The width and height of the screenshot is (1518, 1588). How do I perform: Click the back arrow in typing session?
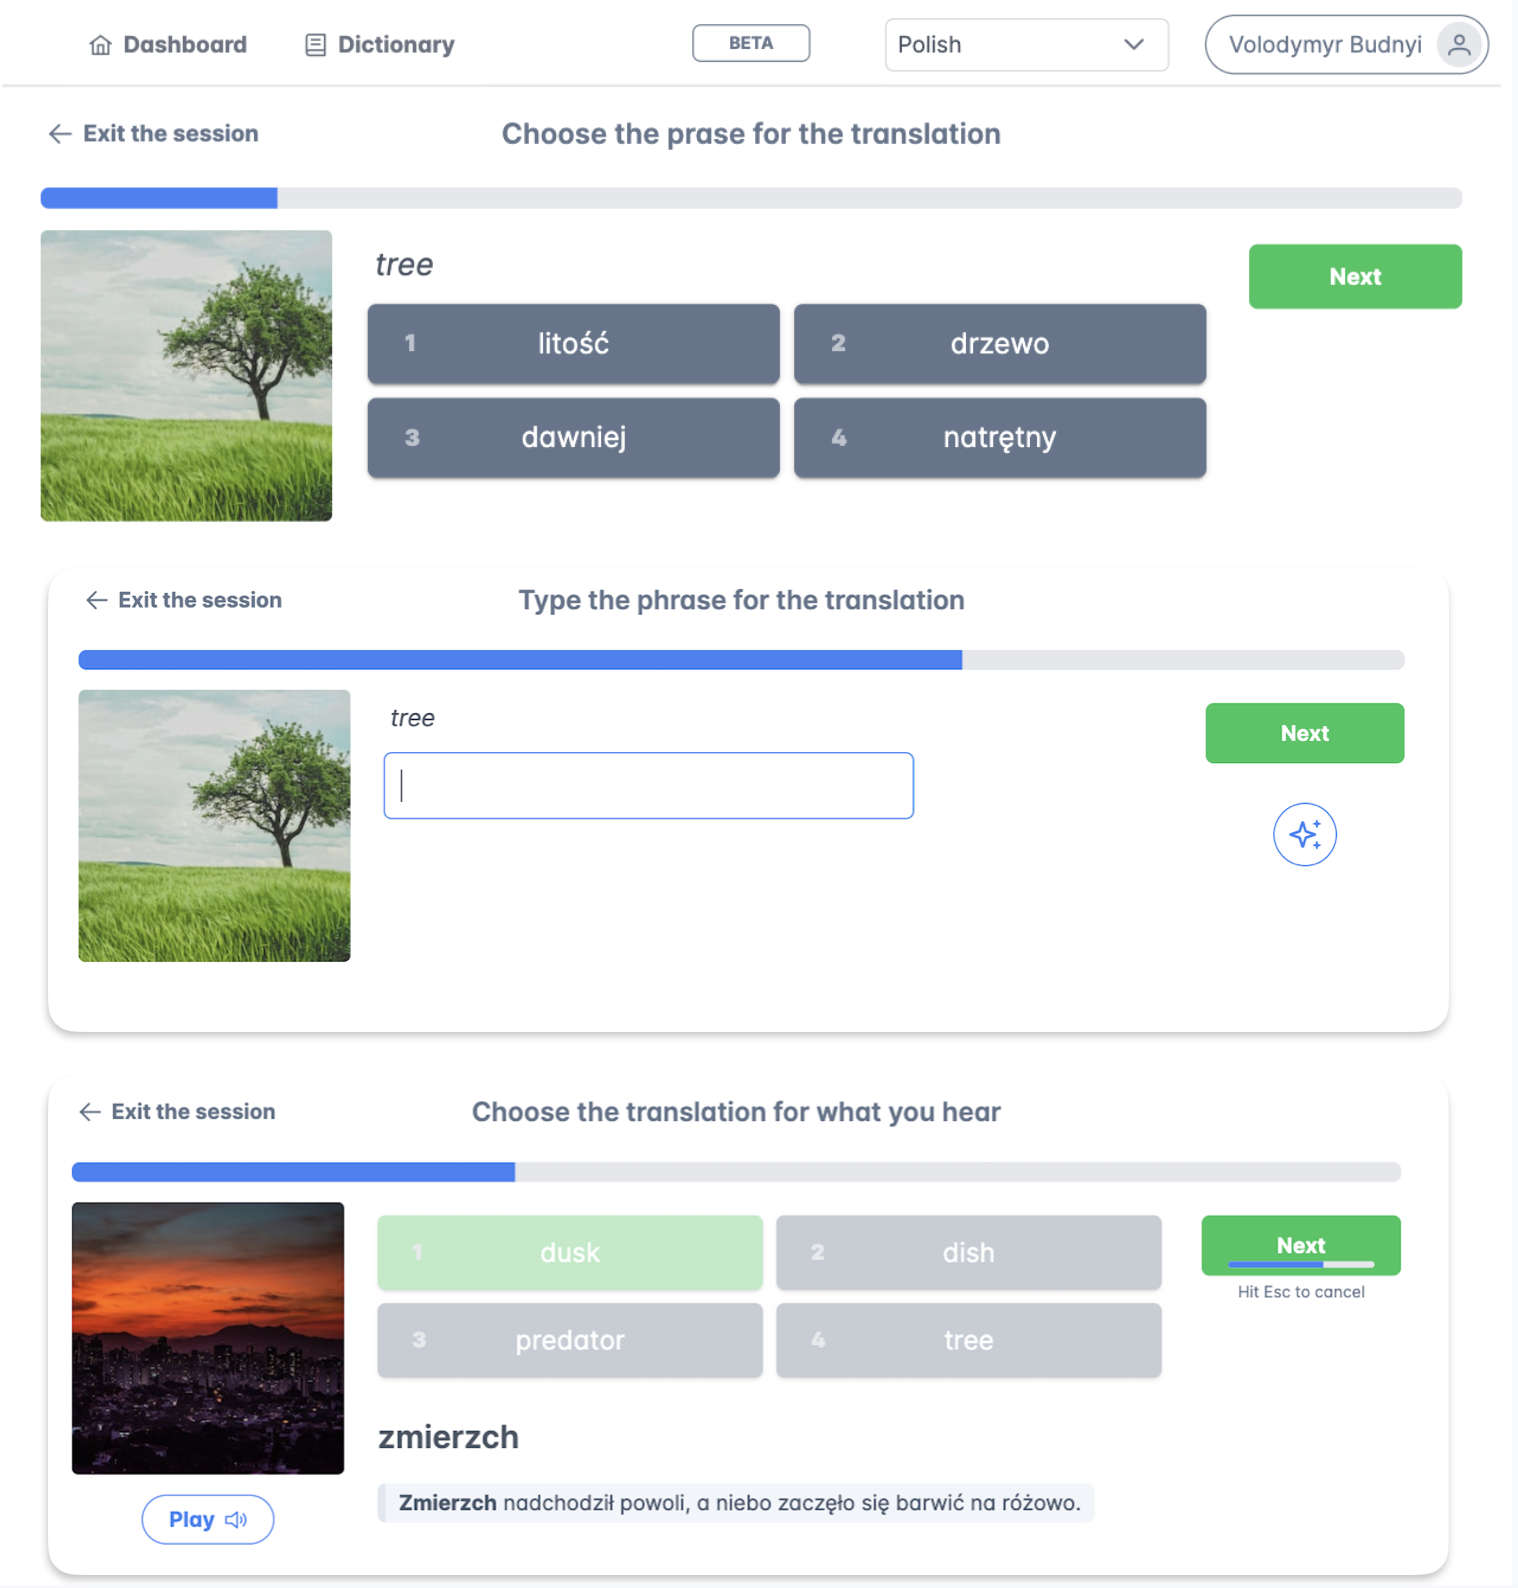coord(96,600)
